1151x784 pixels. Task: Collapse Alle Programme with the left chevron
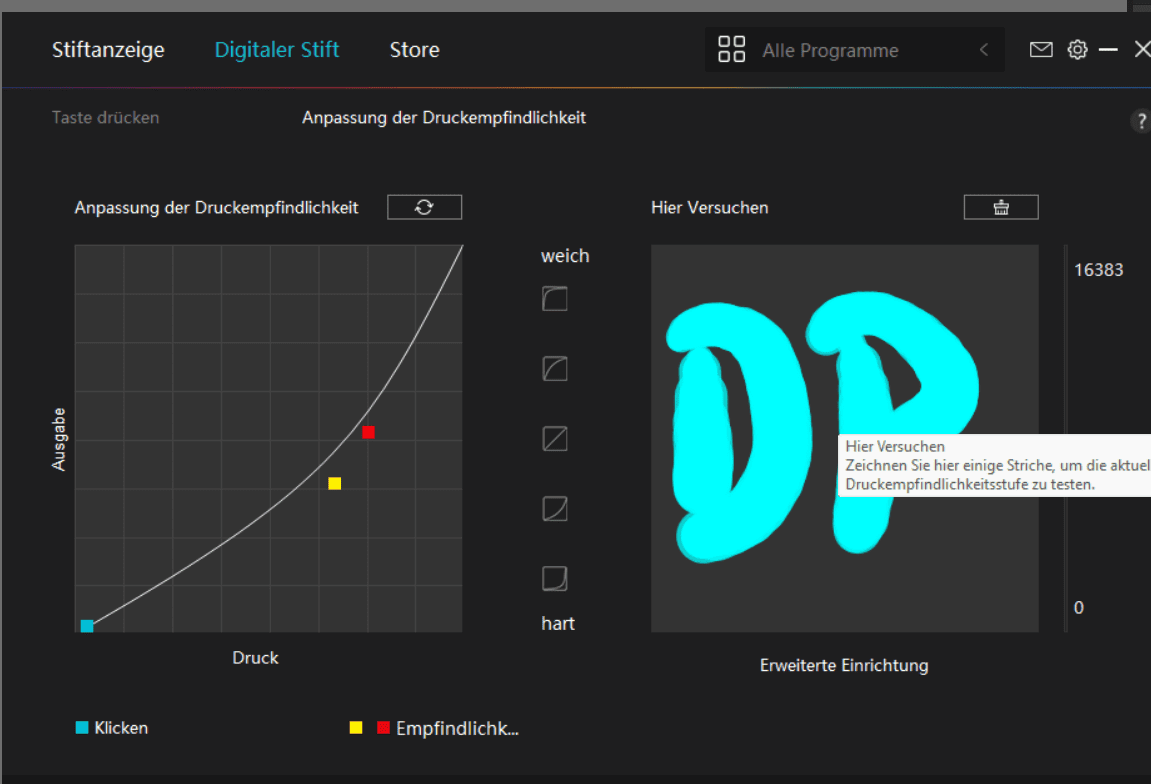tap(983, 49)
